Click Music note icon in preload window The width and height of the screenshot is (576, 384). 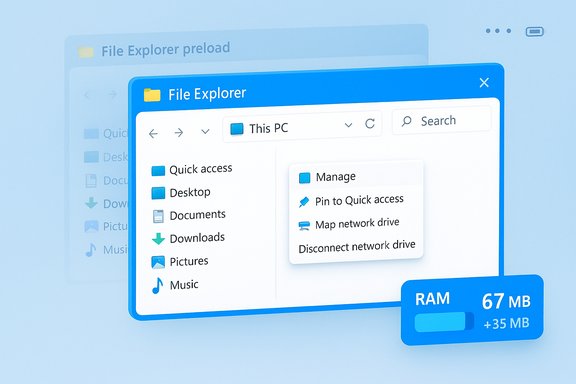coord(91,250)
